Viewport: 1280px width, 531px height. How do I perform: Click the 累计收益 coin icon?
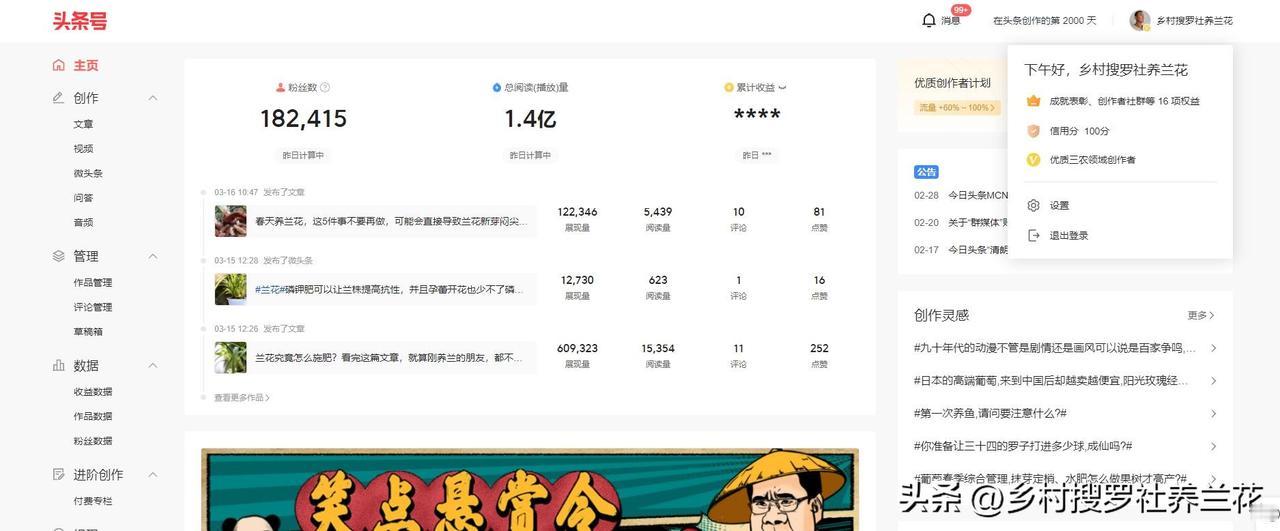(729, 87)
